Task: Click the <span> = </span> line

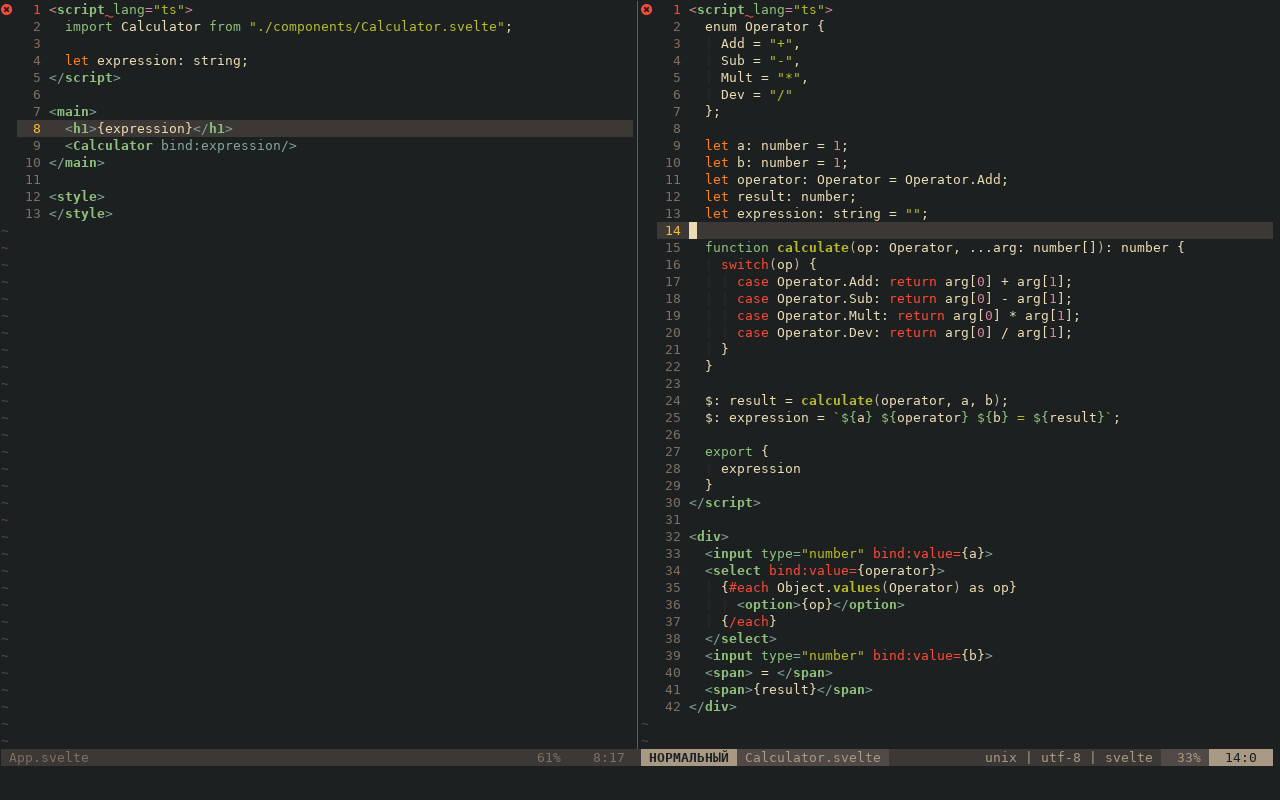Action: pyautogui.click(x=769, y=672)
